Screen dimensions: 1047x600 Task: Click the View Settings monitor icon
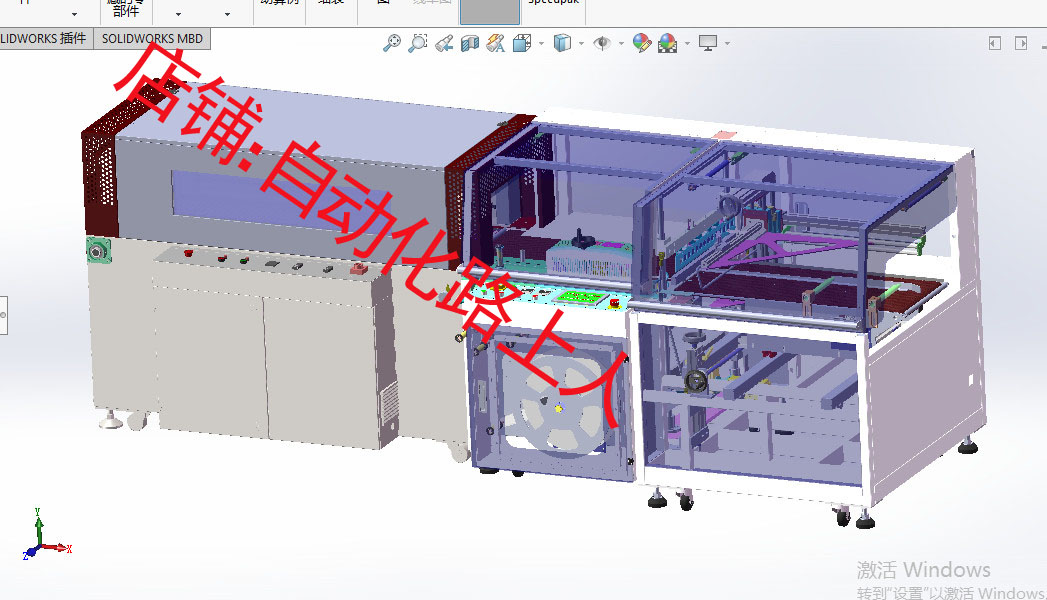[708, 43]
